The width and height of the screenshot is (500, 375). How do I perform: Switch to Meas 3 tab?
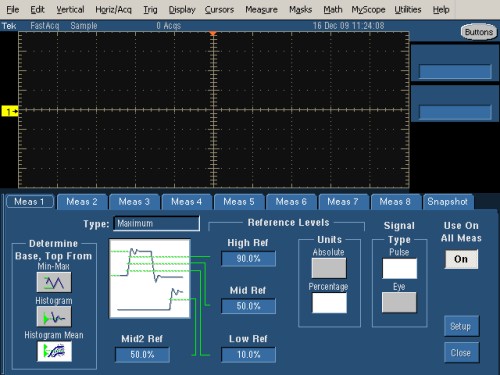pos(134,202)
